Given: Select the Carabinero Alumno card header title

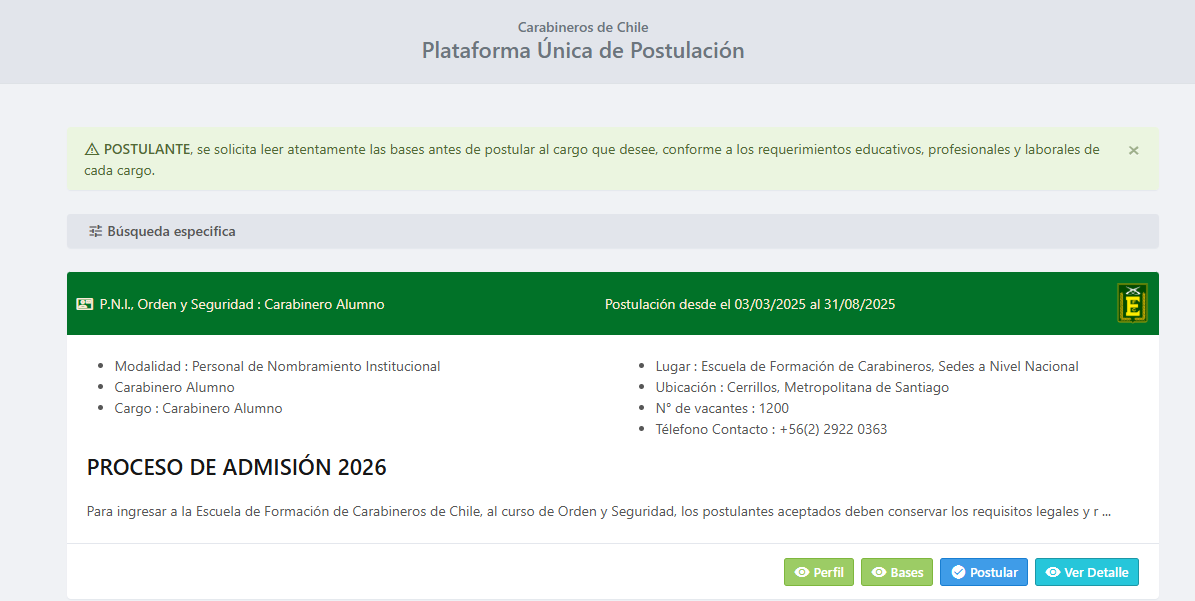Looking at the screenshot, I should [x=241, y=304].
